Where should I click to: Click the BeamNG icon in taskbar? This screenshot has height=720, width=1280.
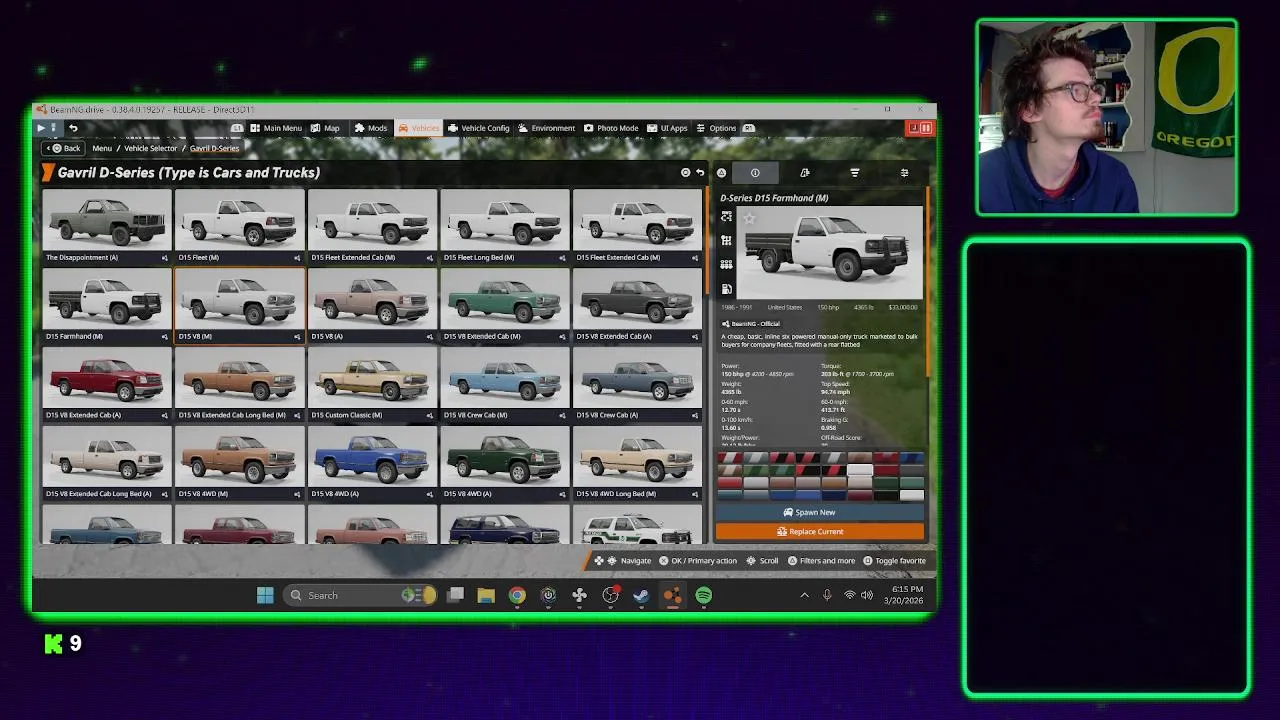tap(672, 595)
